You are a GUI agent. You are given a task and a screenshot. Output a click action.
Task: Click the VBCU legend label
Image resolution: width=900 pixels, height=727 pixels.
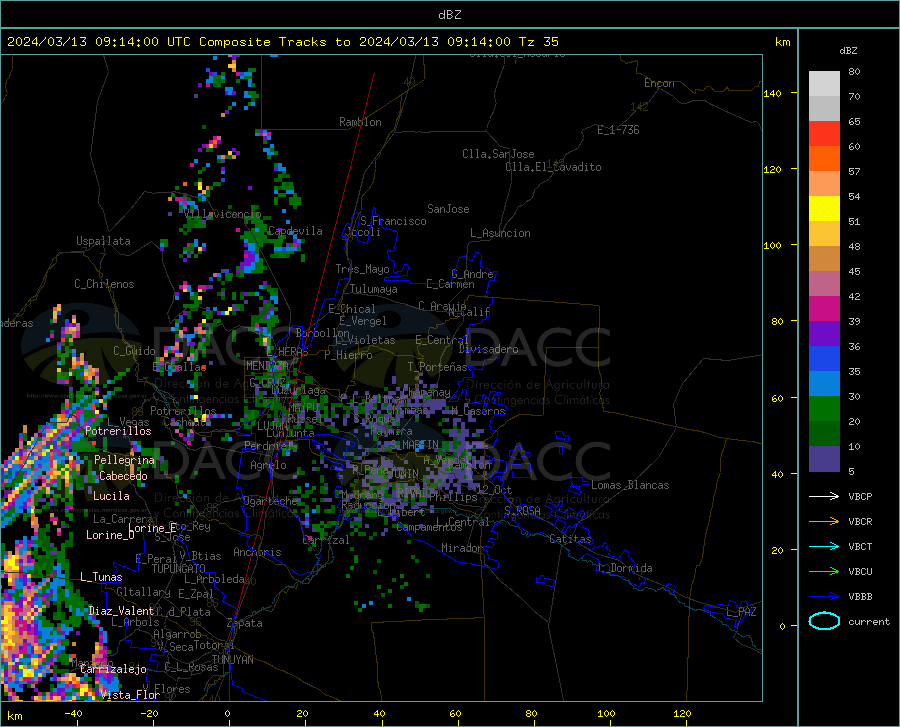tap(860, 572)
